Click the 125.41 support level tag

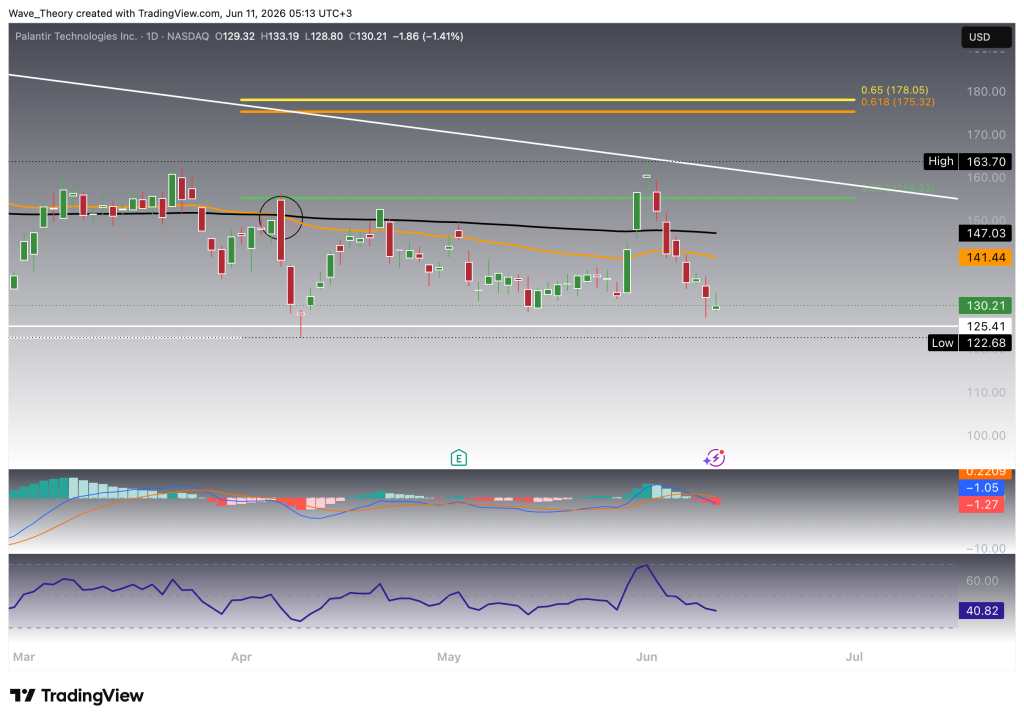[985, 326]
